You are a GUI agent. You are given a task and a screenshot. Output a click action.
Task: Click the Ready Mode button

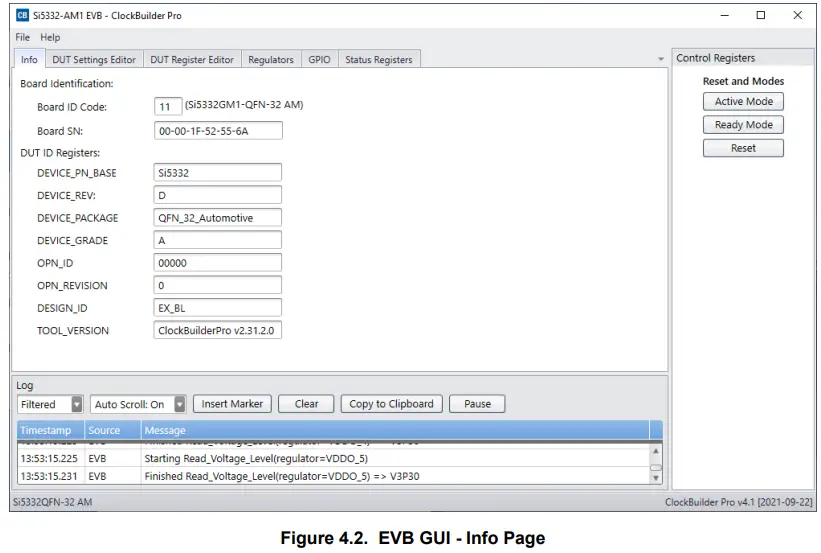click(x=744, y=125)
